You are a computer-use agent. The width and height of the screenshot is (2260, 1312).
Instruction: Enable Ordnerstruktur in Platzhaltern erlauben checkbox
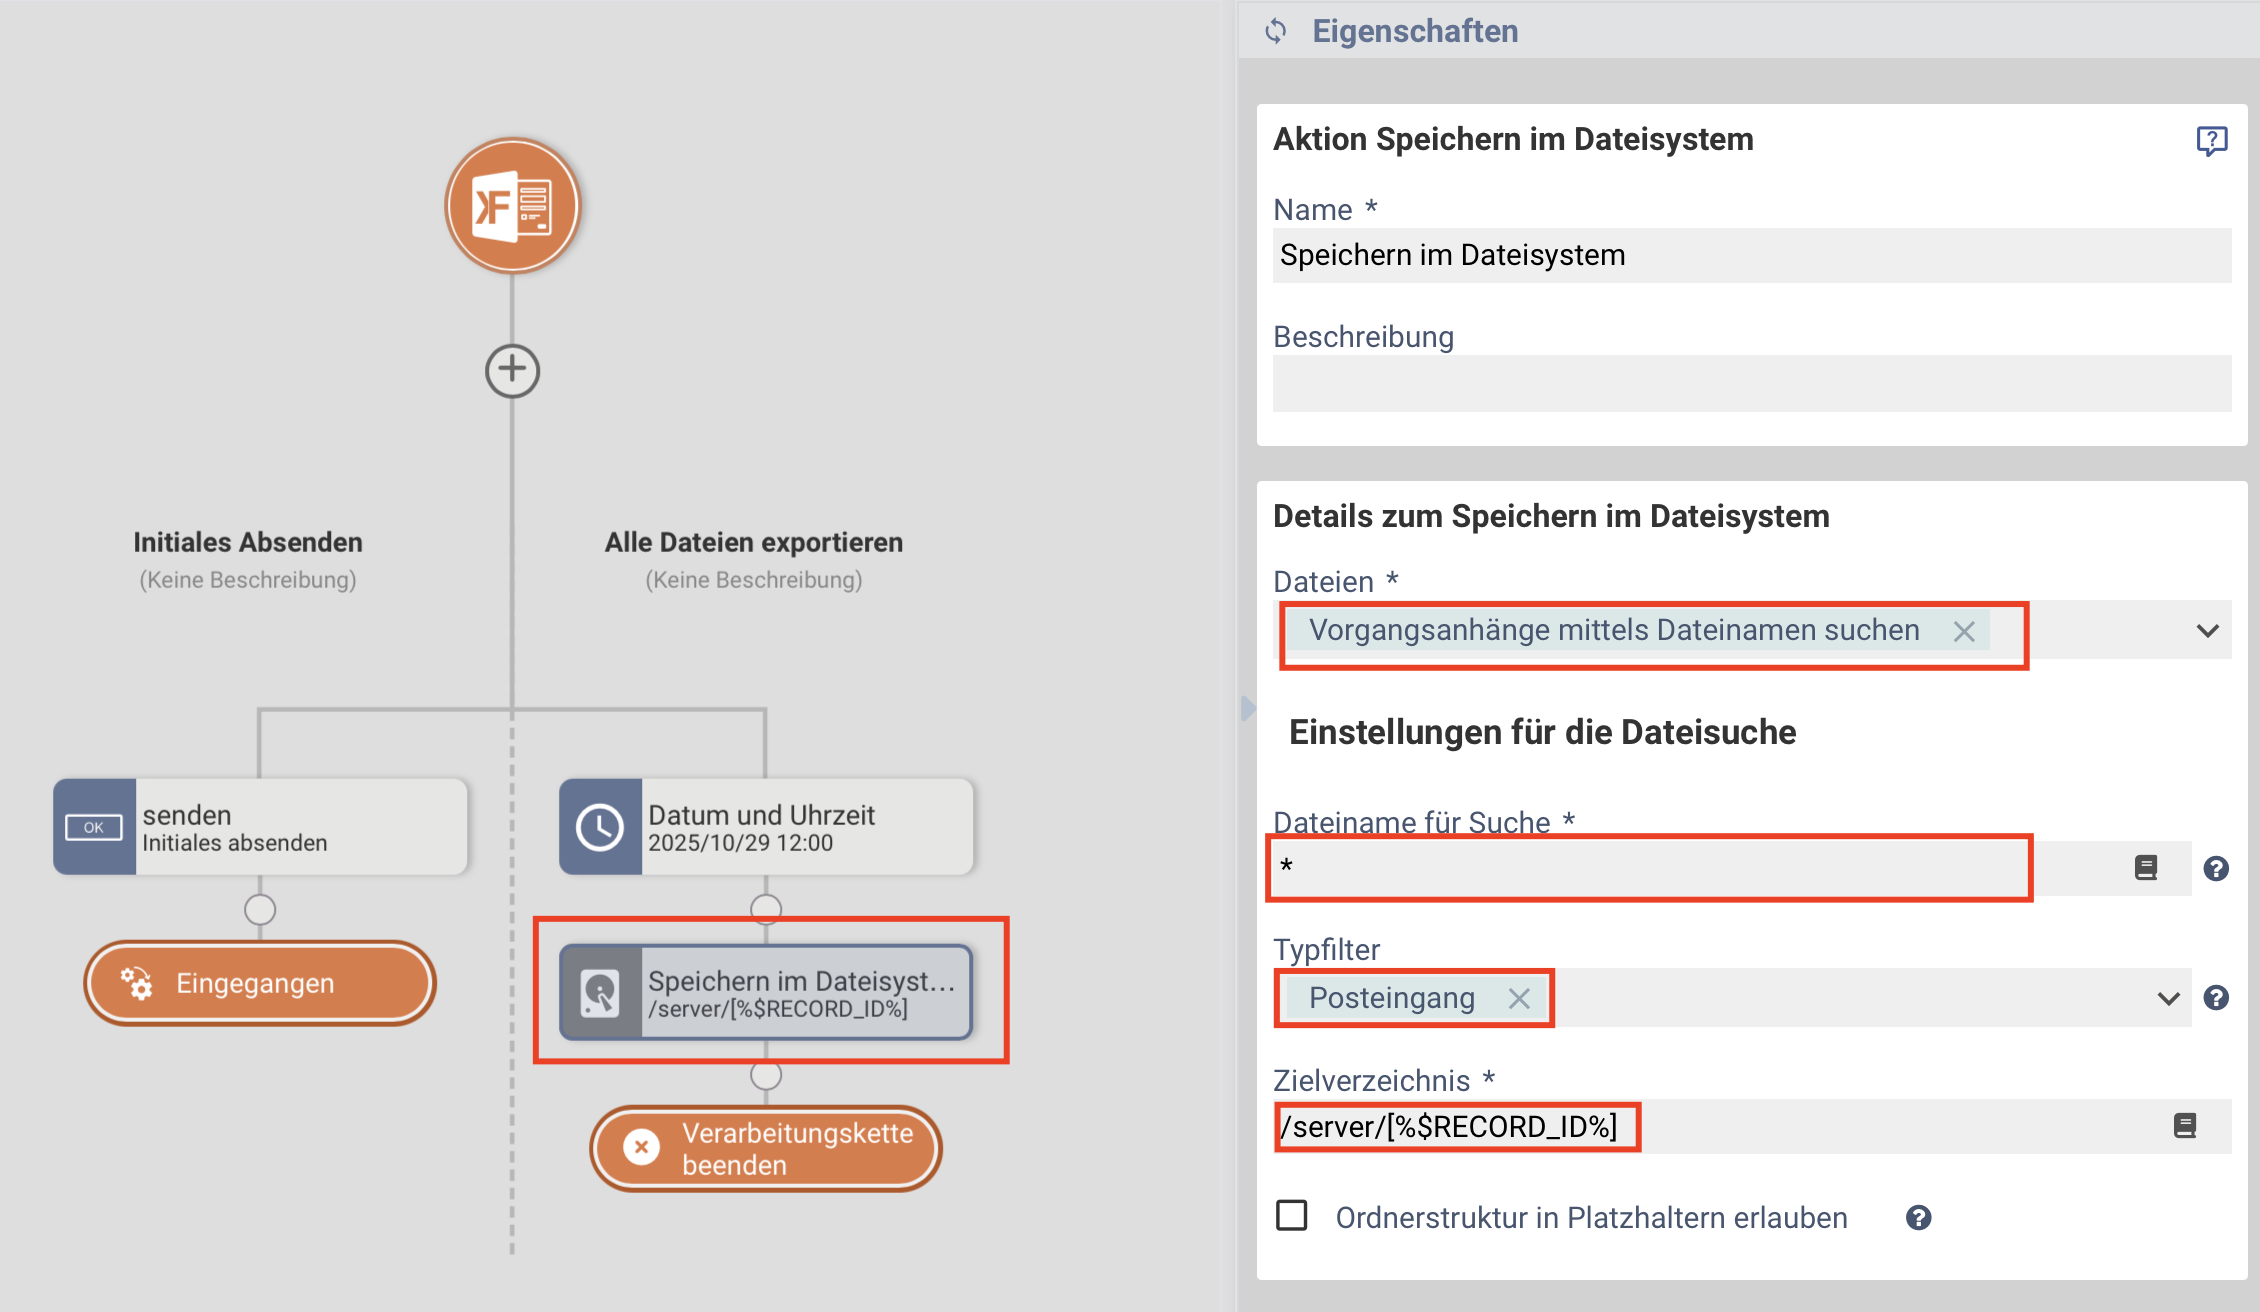tap(1292, 1216)
